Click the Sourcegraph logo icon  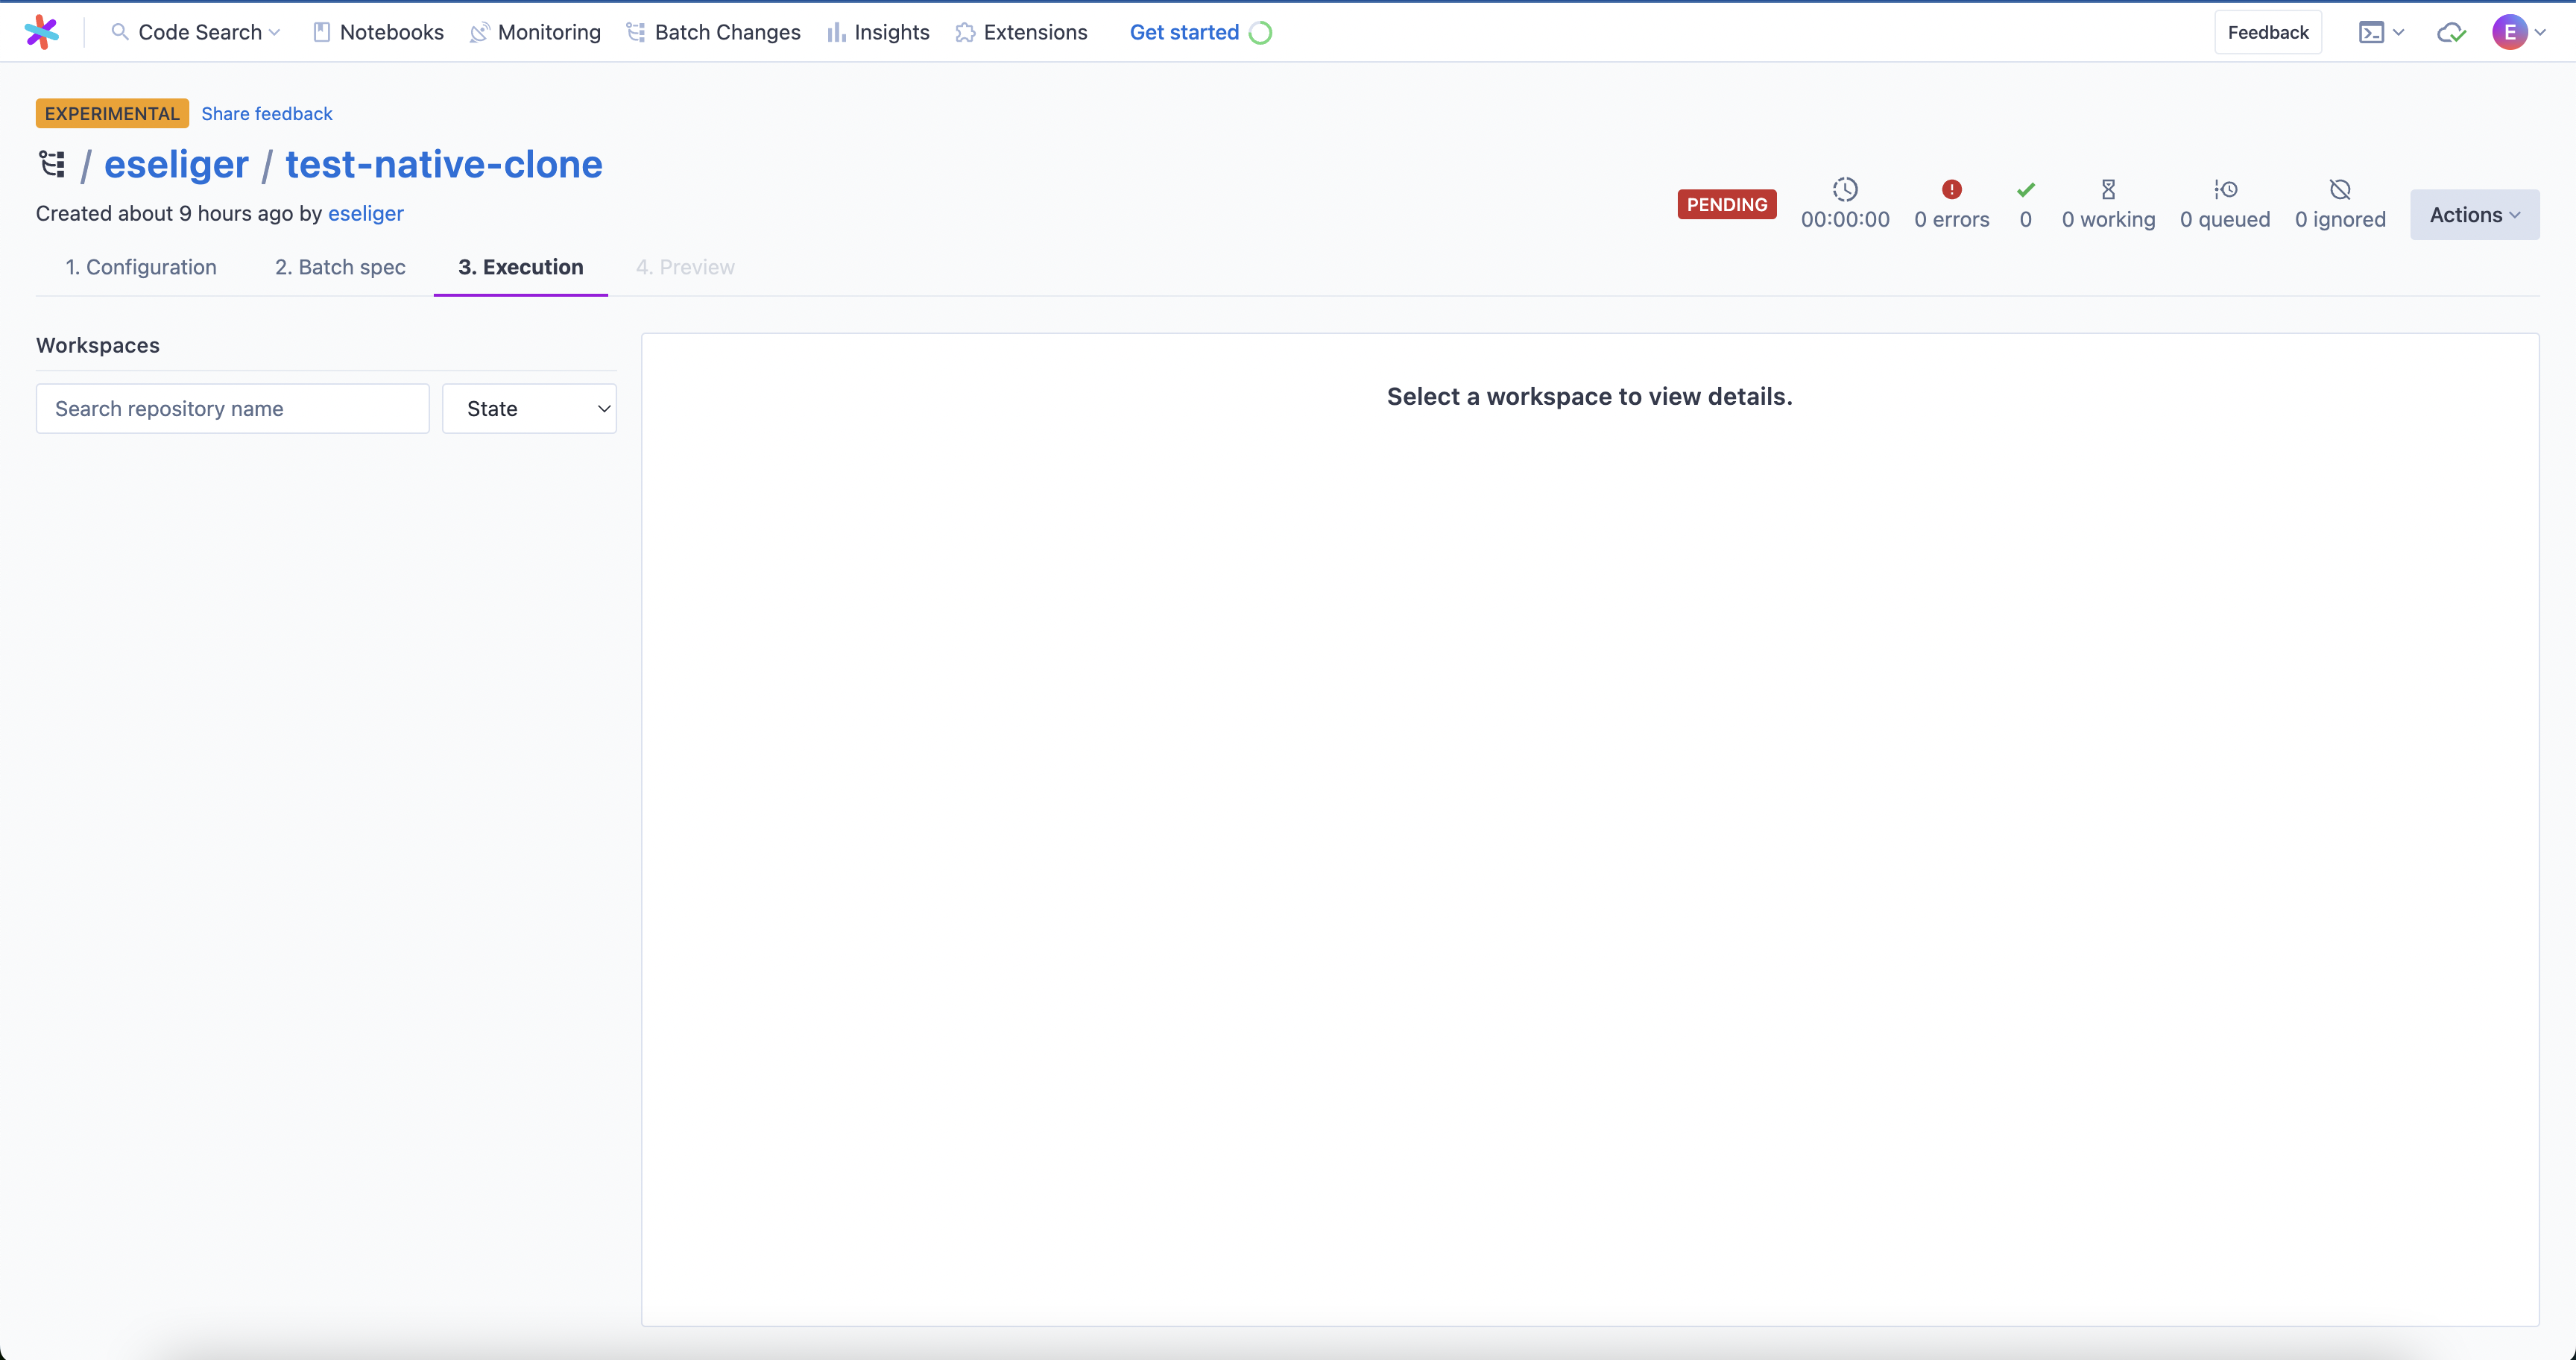coord(41,32)
